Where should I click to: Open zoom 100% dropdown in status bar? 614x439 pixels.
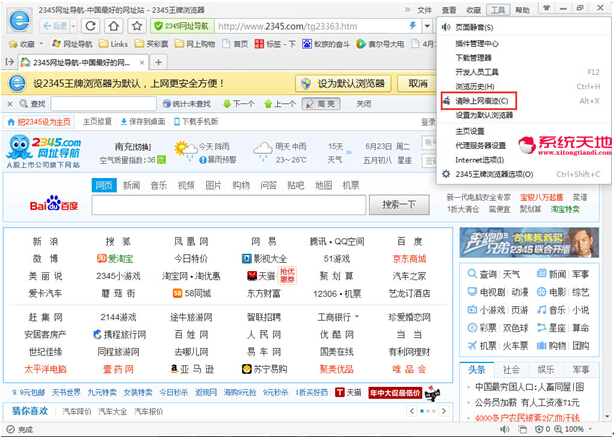(x=590, y=429)
